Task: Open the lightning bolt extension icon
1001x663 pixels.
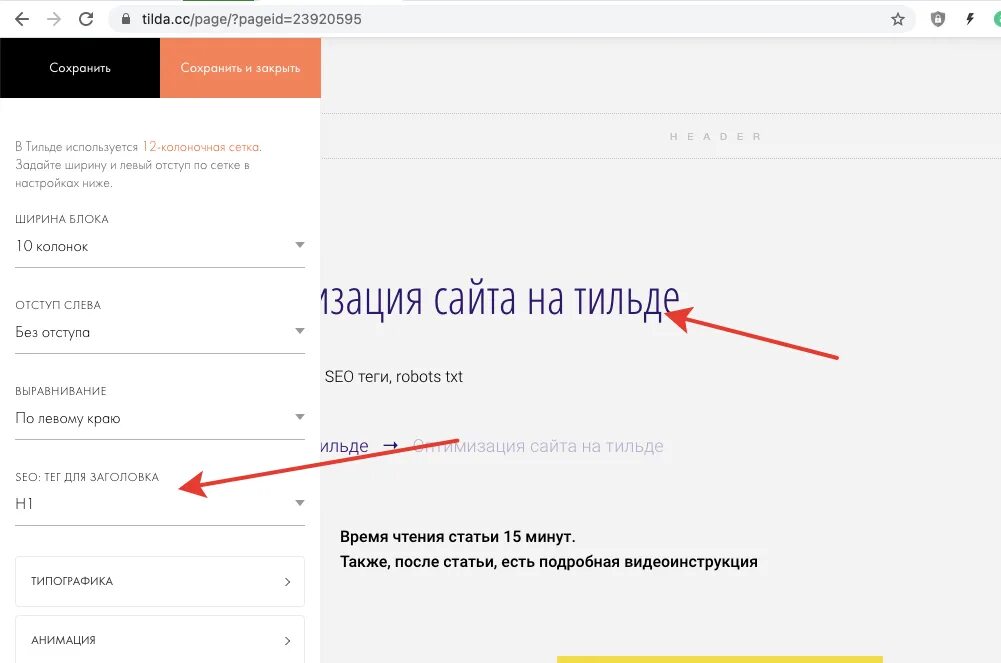Action: coord(970,19)
